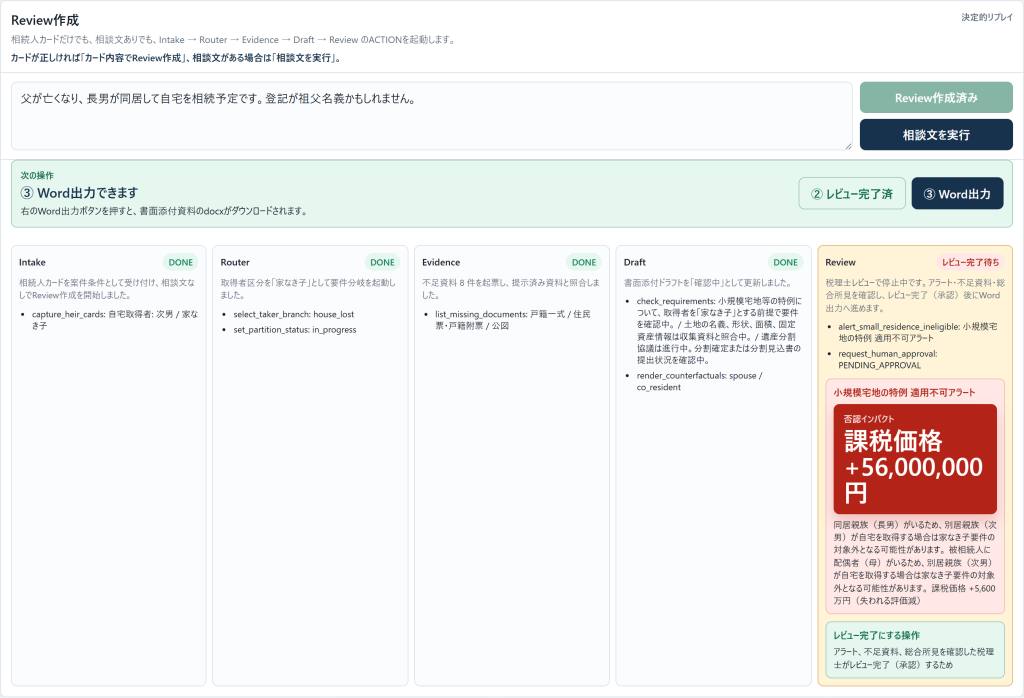Select the Intake card title
The height and width of the screenshot is (698, 1024).
[32, 262]
